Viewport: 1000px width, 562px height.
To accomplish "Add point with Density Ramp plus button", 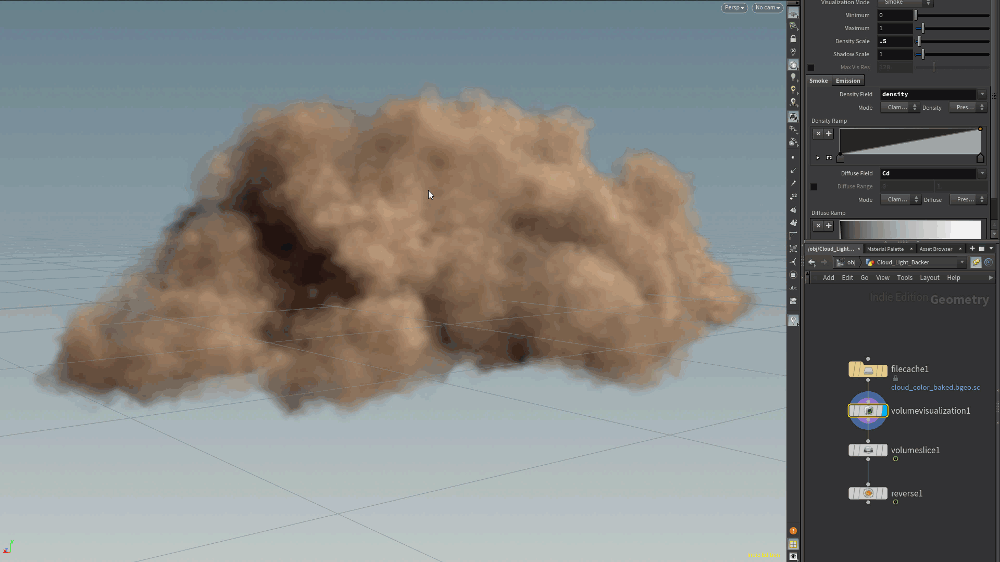I will [828, 133].
